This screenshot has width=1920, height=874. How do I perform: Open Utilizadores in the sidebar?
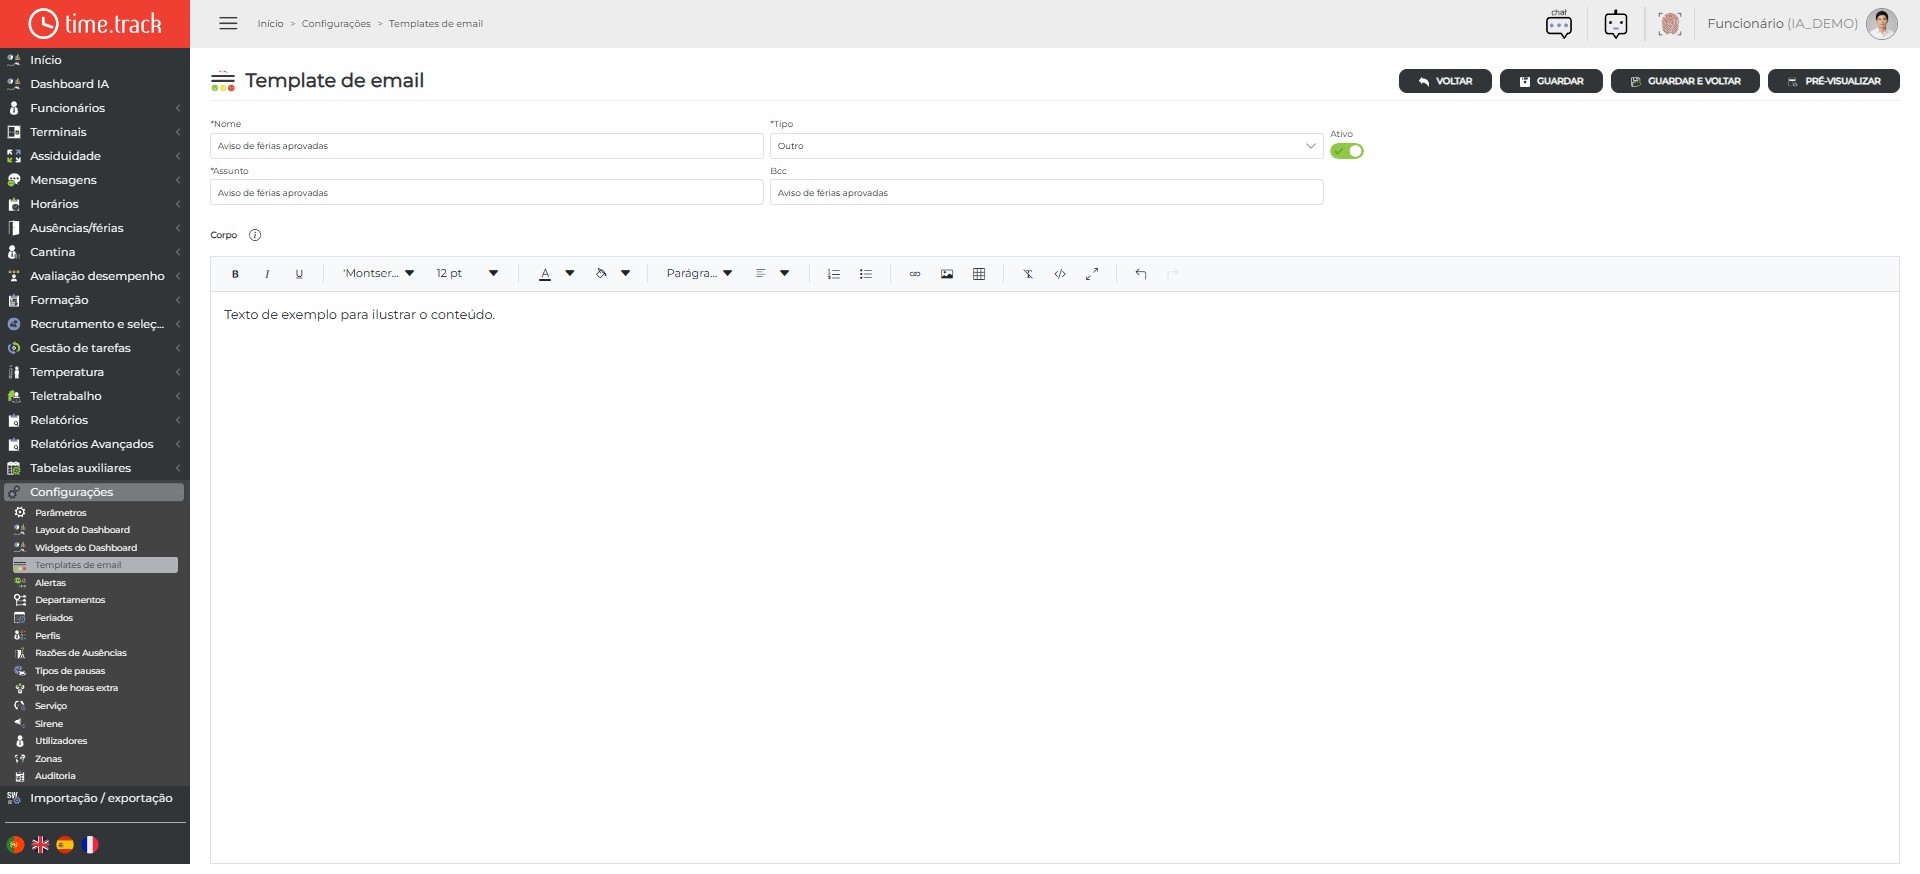(x=61, y=741)
